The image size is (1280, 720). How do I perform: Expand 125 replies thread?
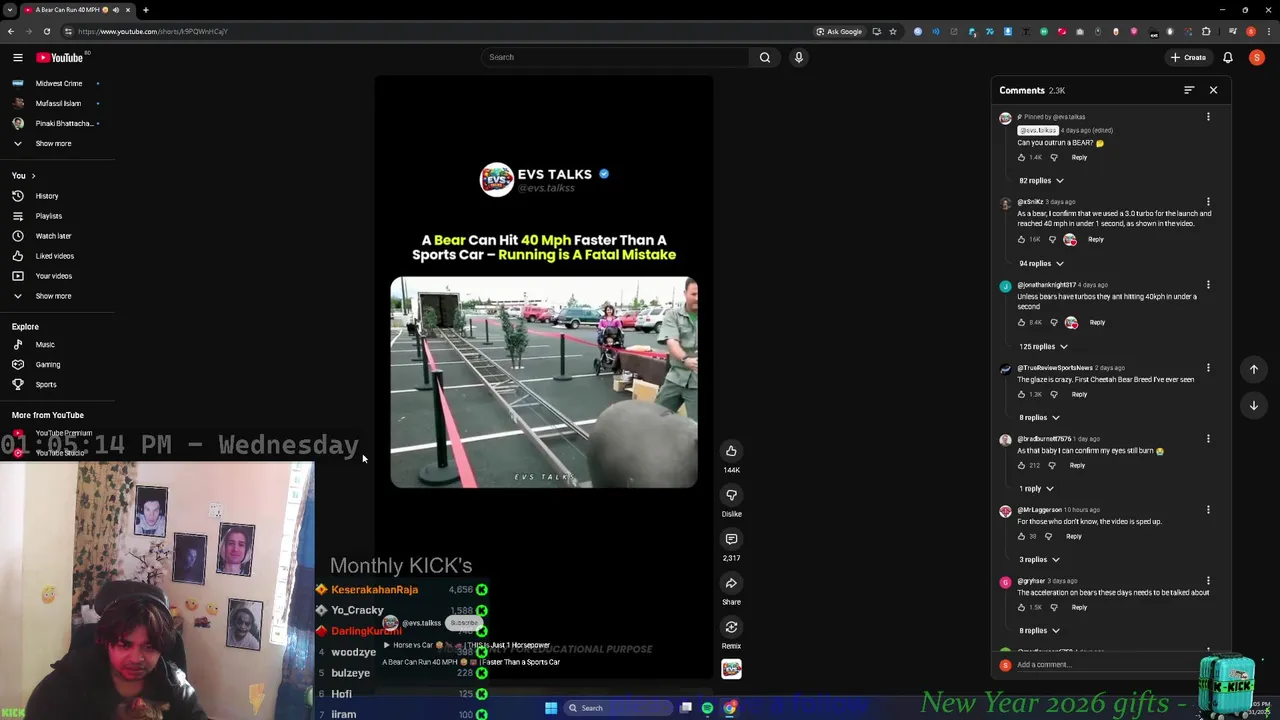click(1043, 347)
